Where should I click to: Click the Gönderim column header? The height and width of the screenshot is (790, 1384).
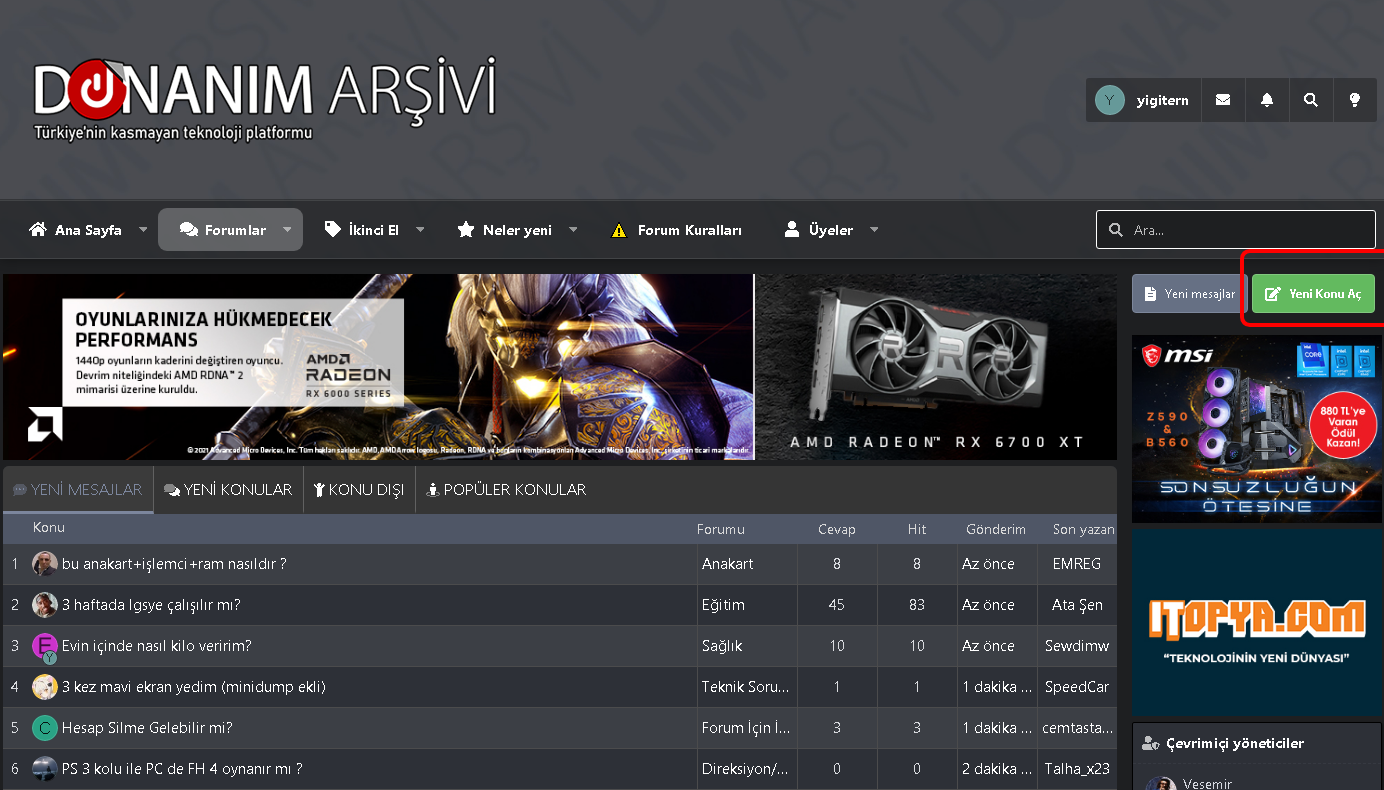point(996,529)
